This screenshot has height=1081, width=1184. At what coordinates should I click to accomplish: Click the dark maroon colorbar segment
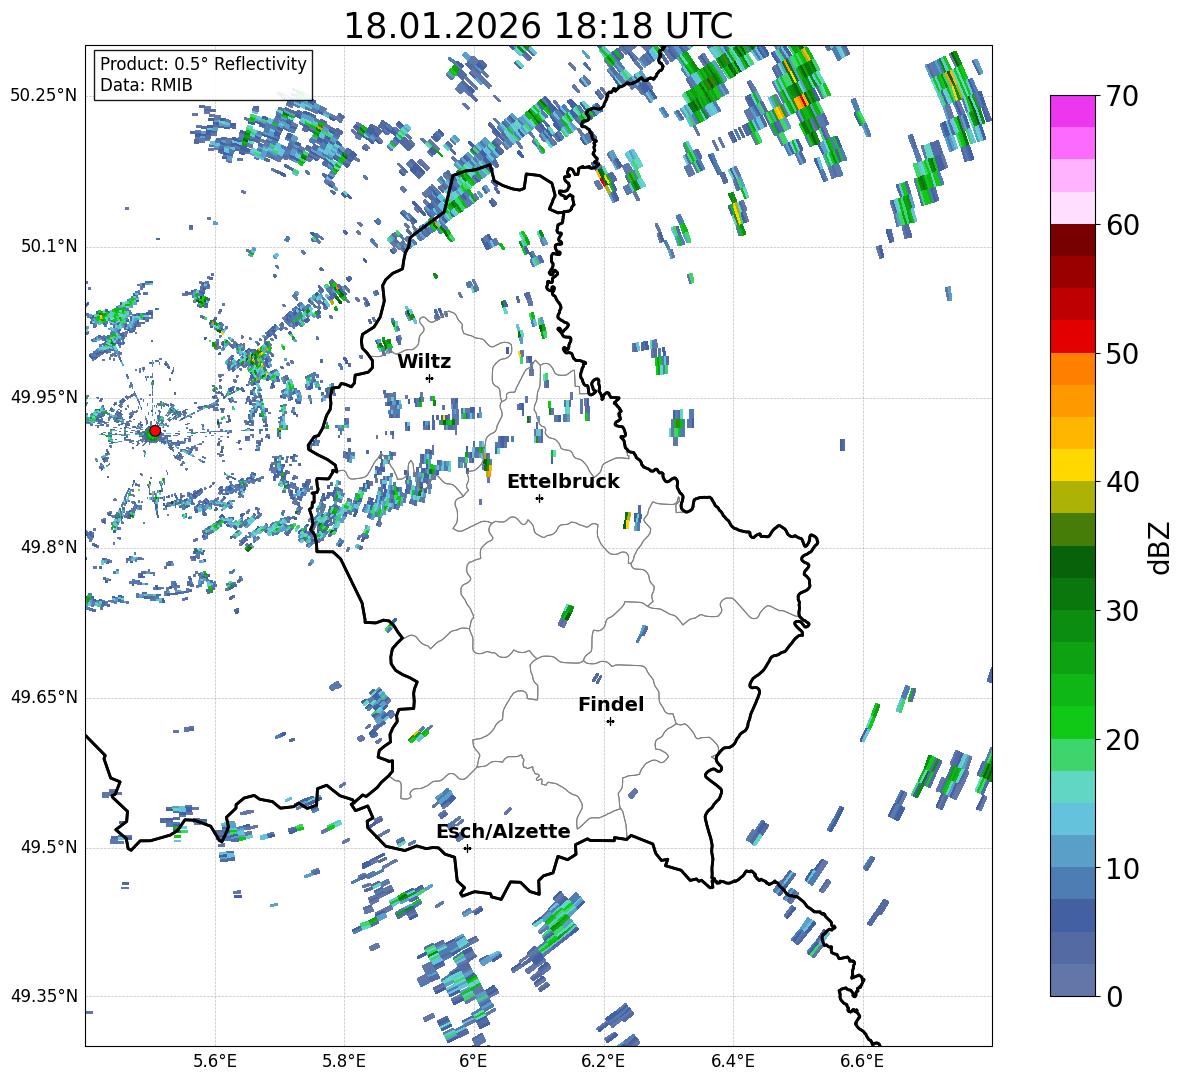pos(1073,240)
